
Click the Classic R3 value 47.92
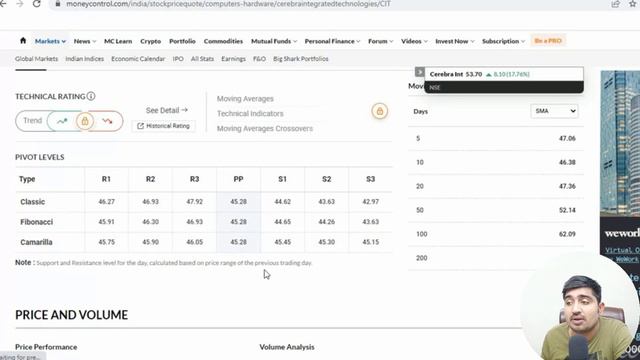[x=194, y=202]
